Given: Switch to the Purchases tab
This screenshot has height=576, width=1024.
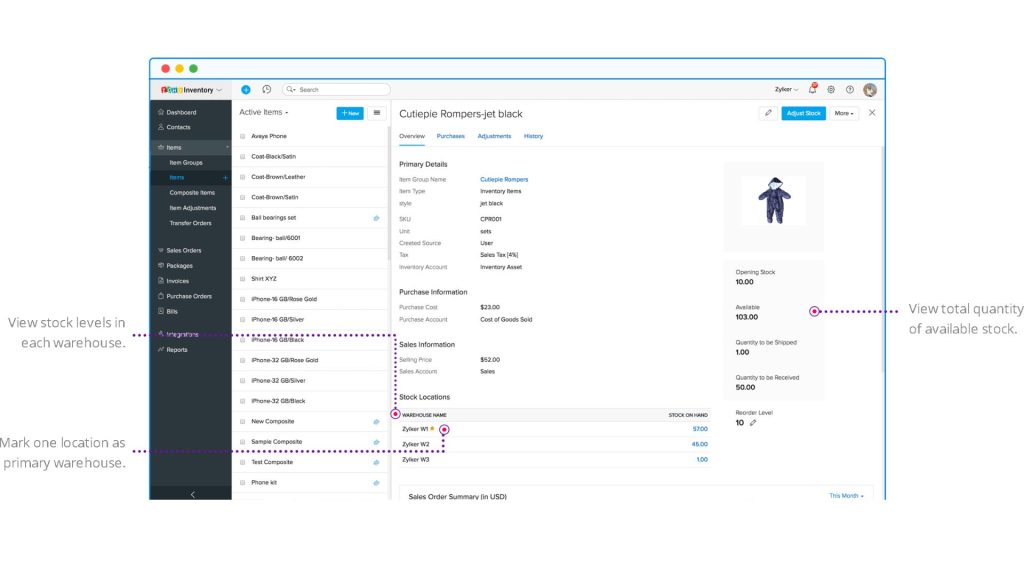Looking at the screenshot, I should click(451, 136).
